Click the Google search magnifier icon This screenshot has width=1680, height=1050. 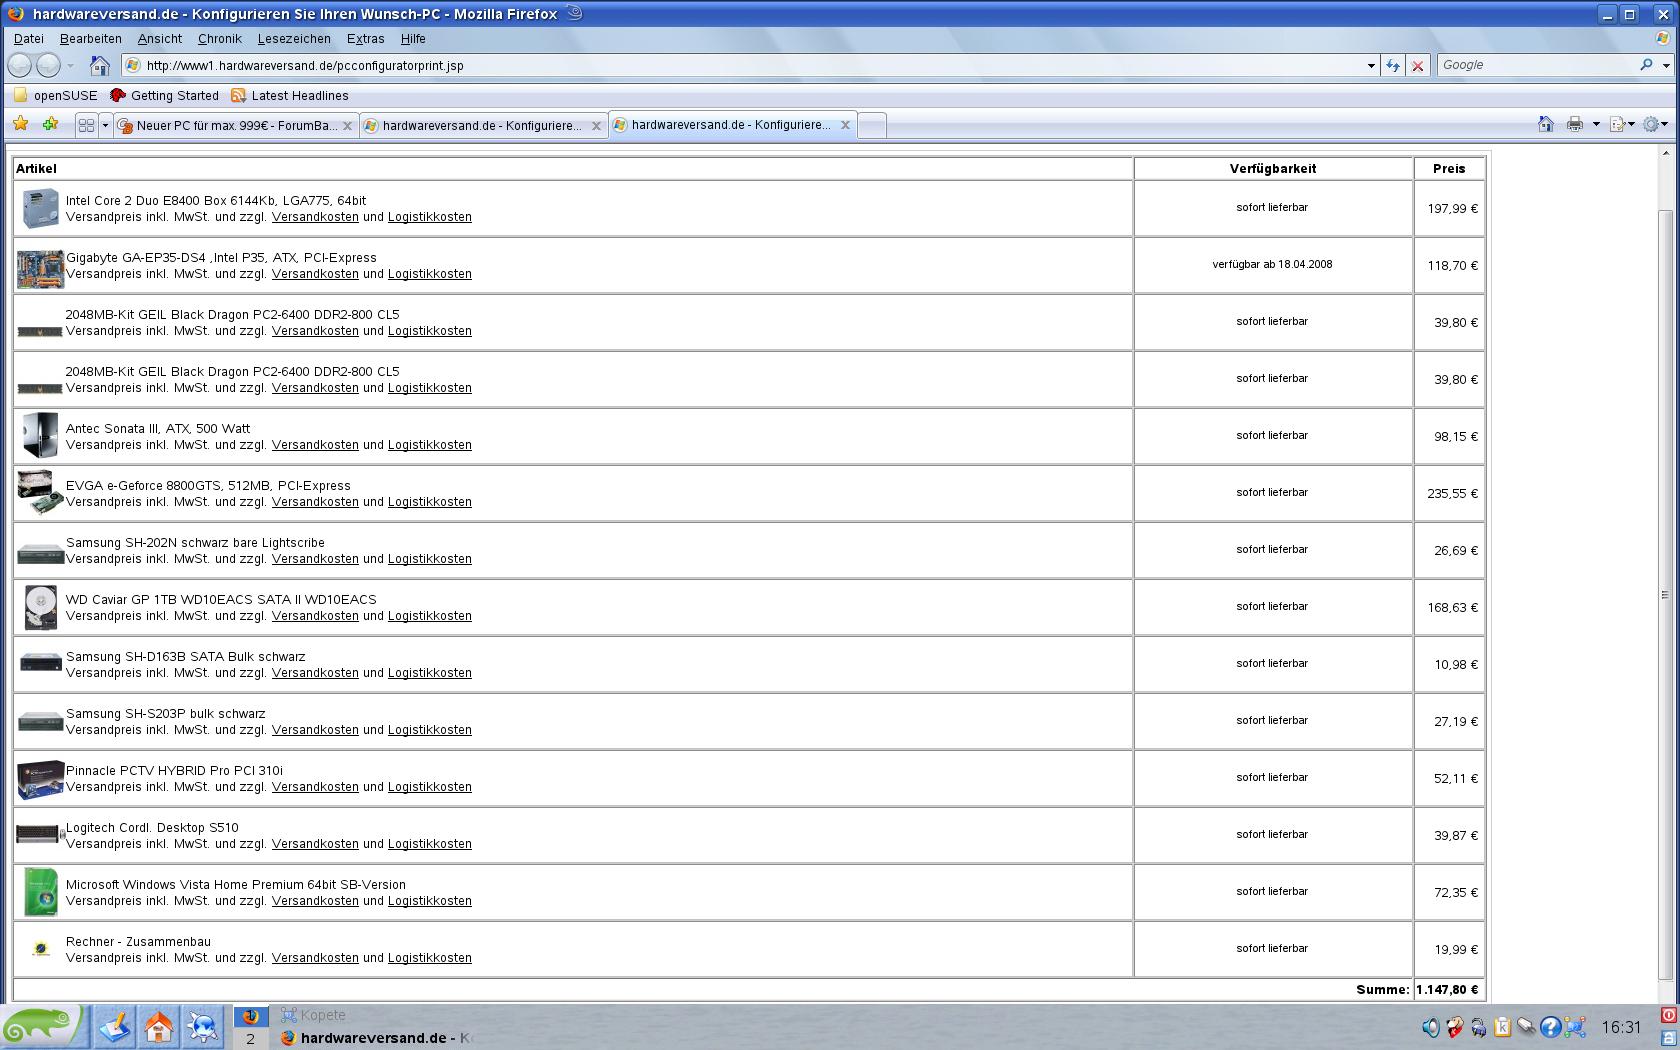click(x=1646, y=65)
